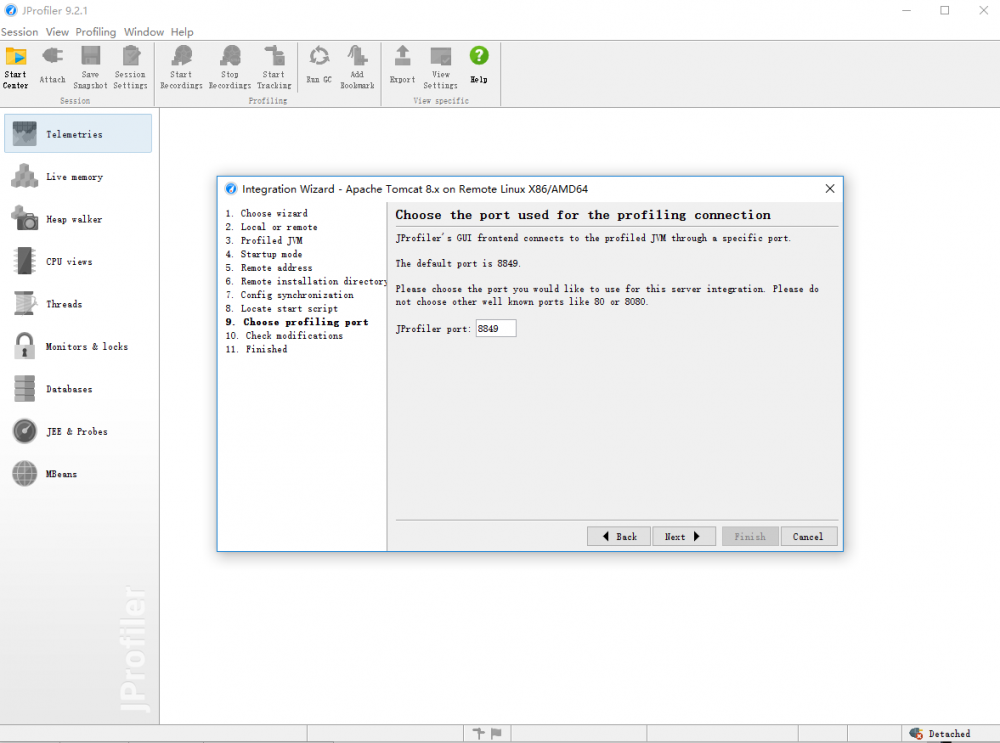Open the Session menu
Image resolution: width=1000 pixels, height=743 pixels.
pyautogui.click(x=19, y=32)
